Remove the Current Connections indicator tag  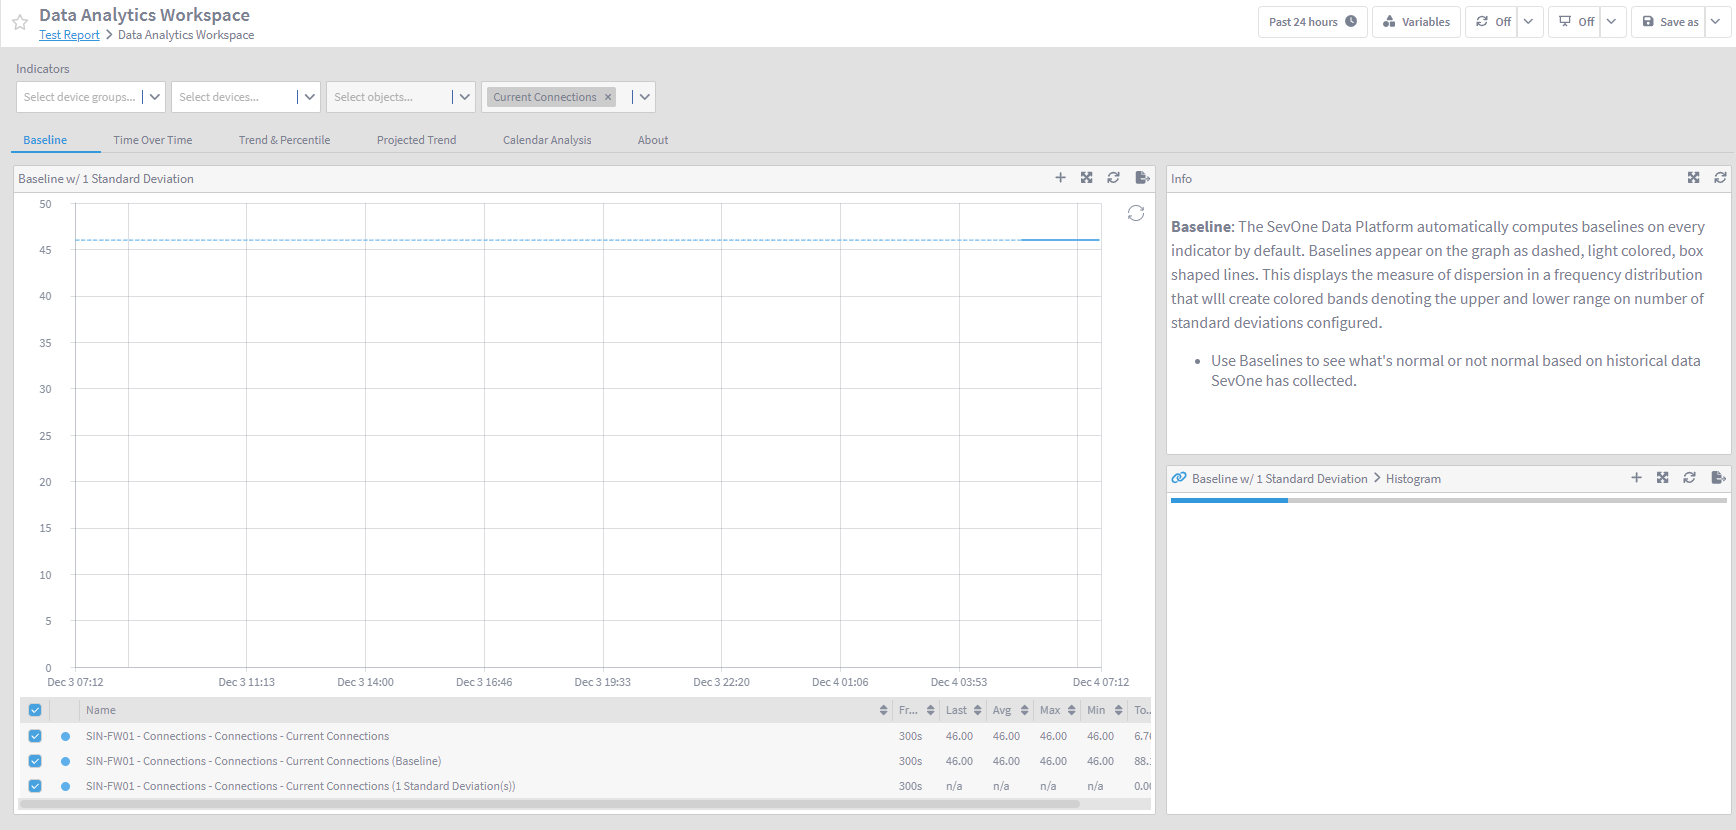click(608, 97)
